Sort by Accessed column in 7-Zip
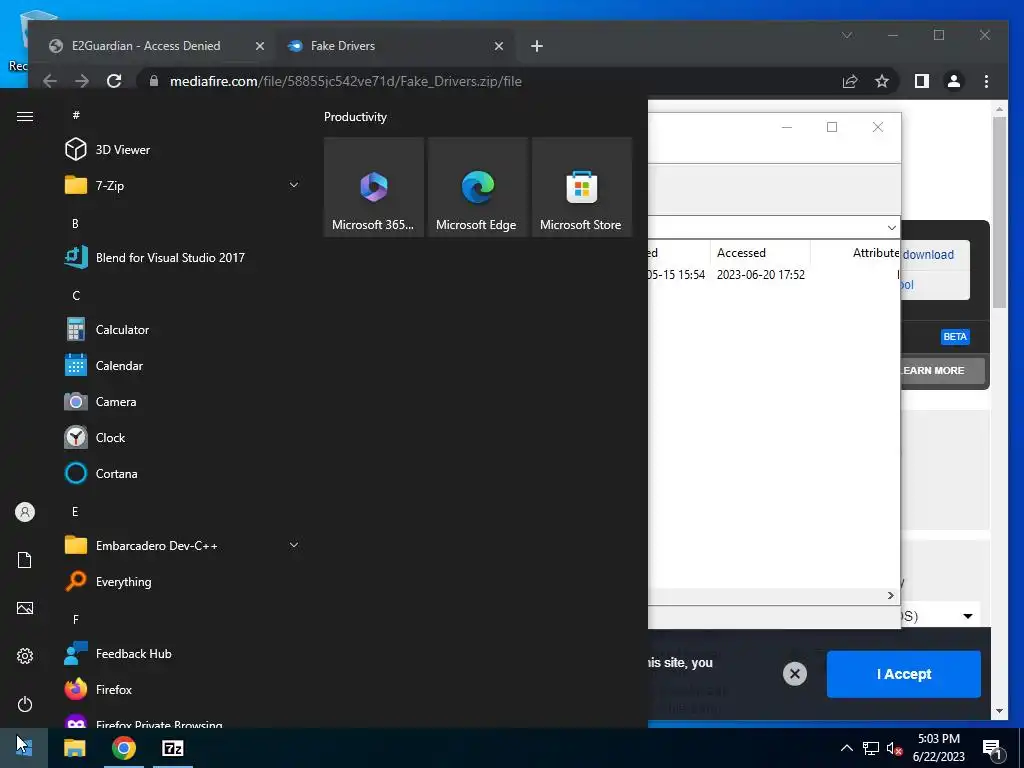1024x768 pixels. coord(760,253)
